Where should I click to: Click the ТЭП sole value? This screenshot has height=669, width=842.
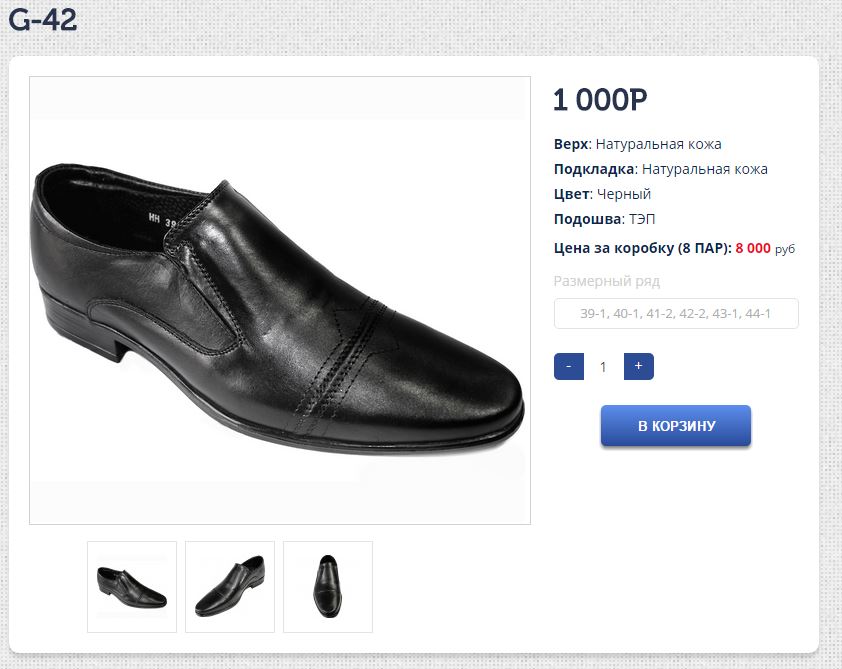(642, 219)
